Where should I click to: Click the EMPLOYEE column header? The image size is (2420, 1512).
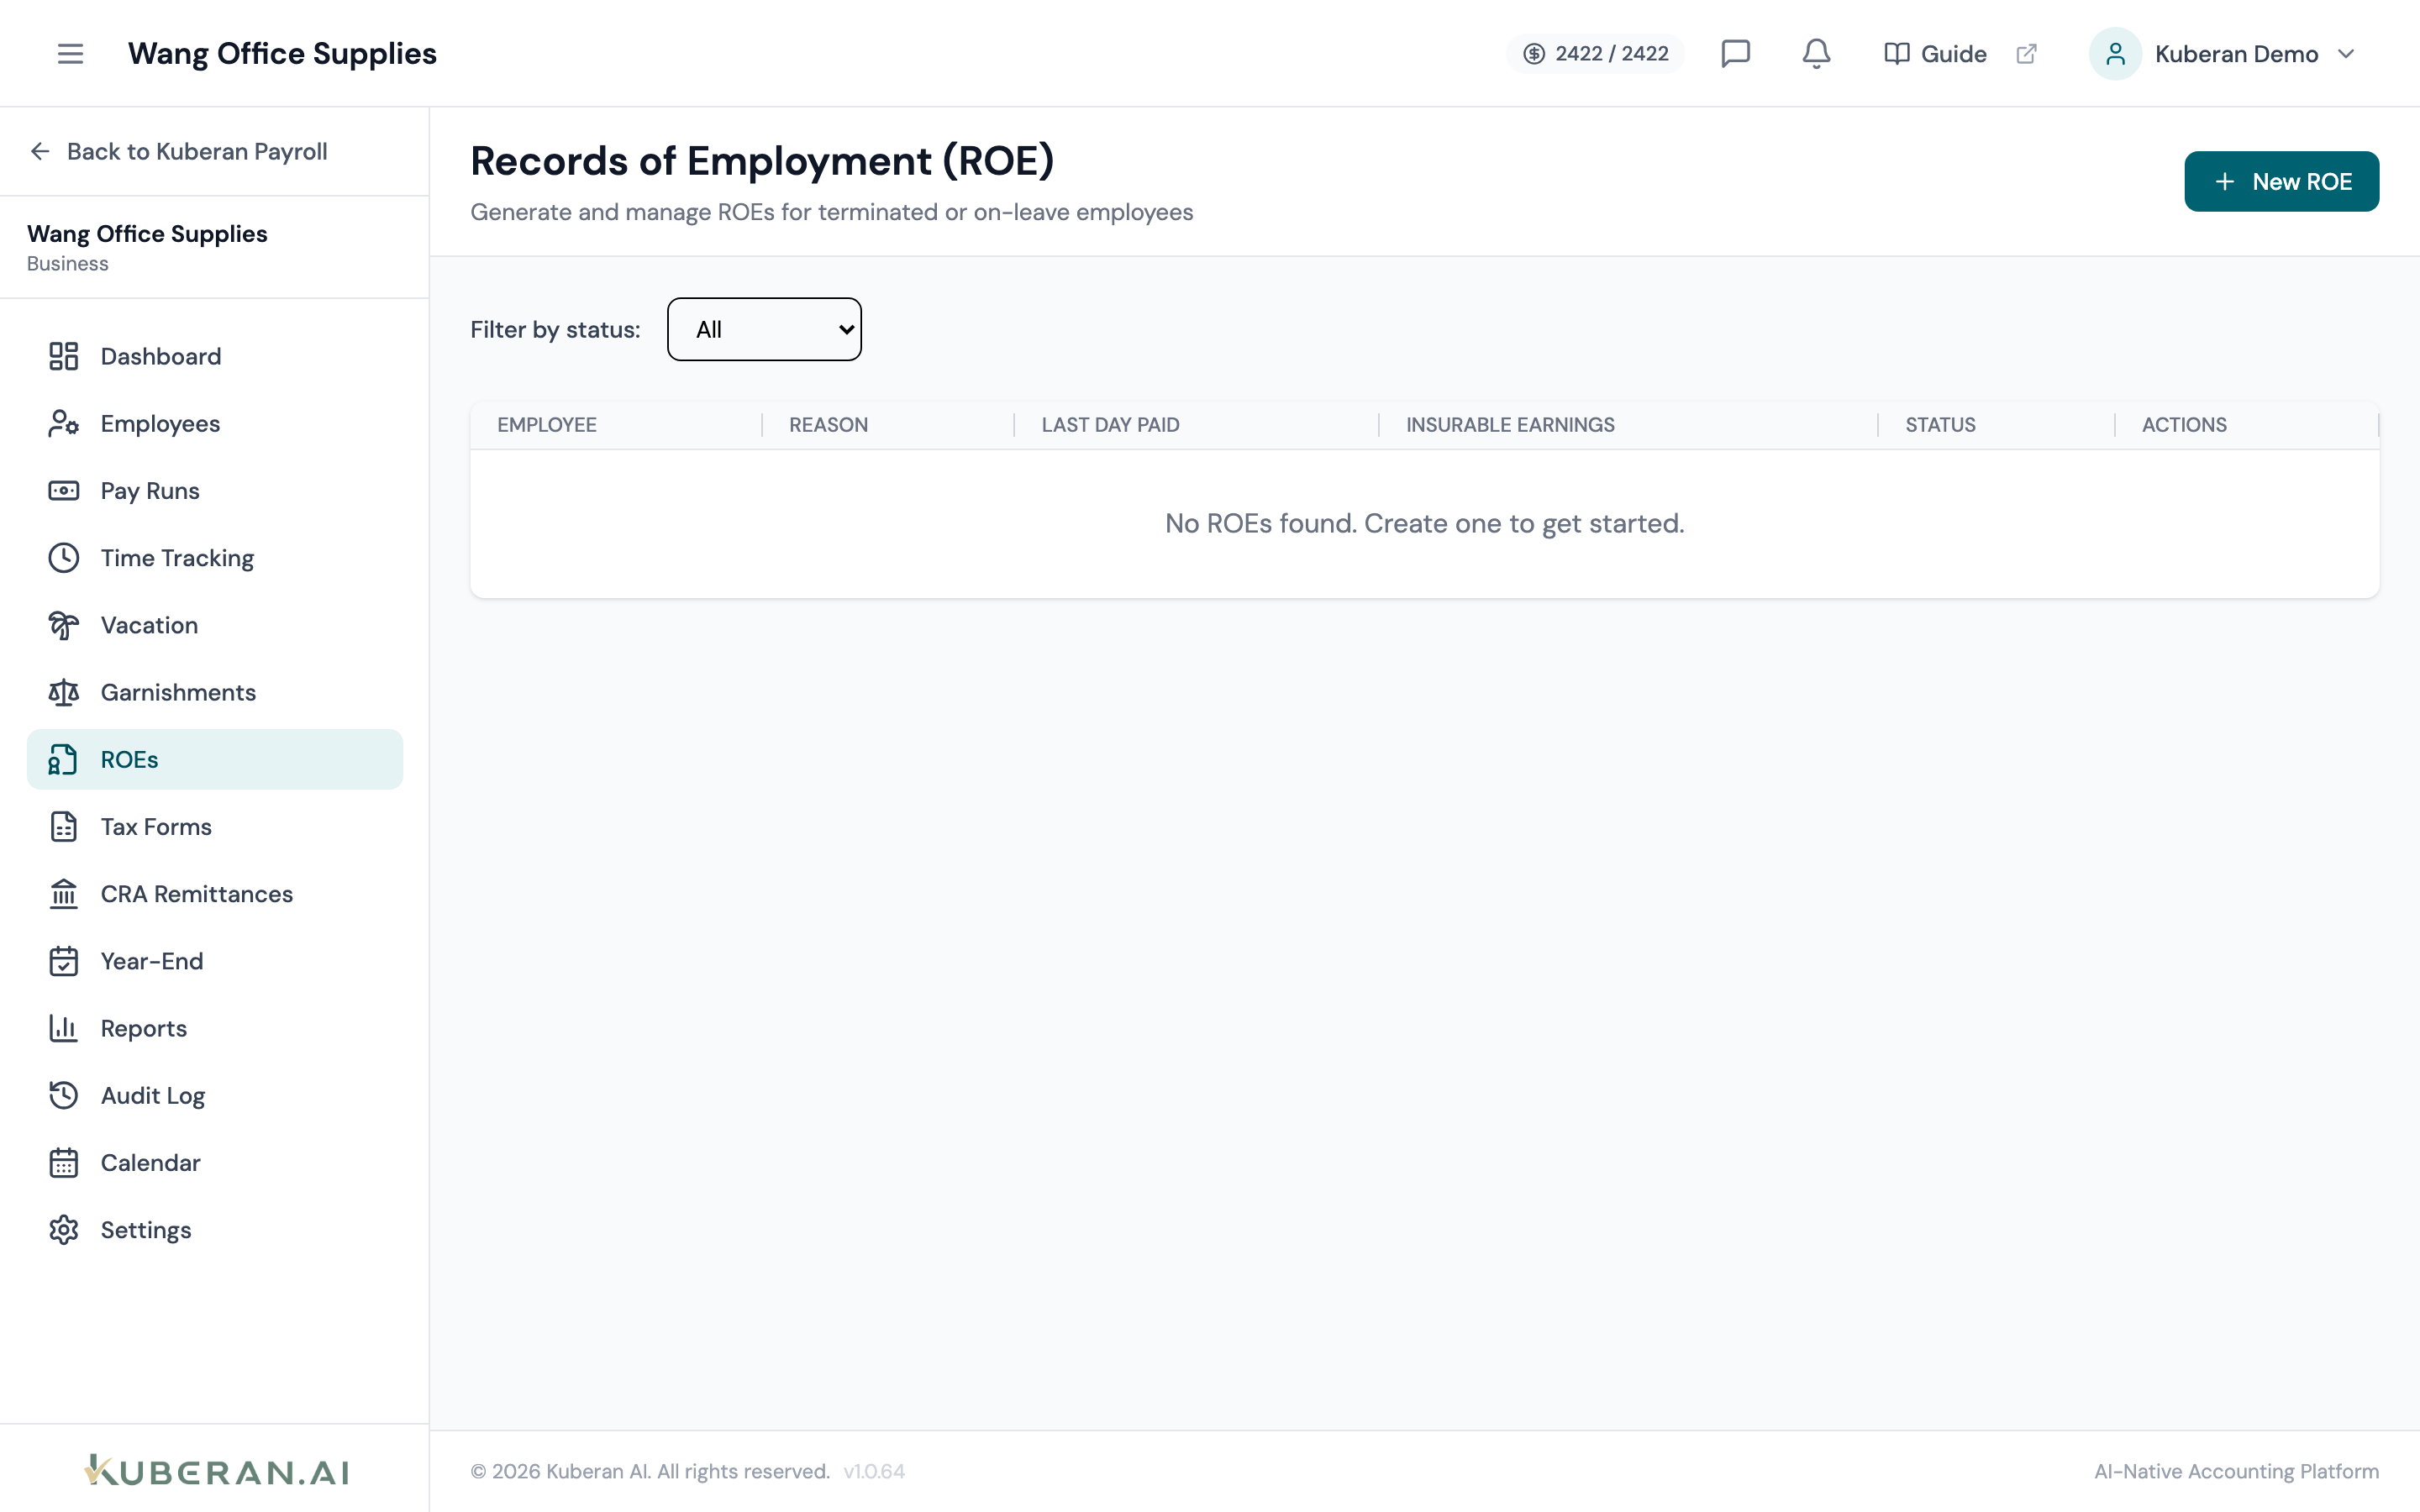(x=547, y=424)
